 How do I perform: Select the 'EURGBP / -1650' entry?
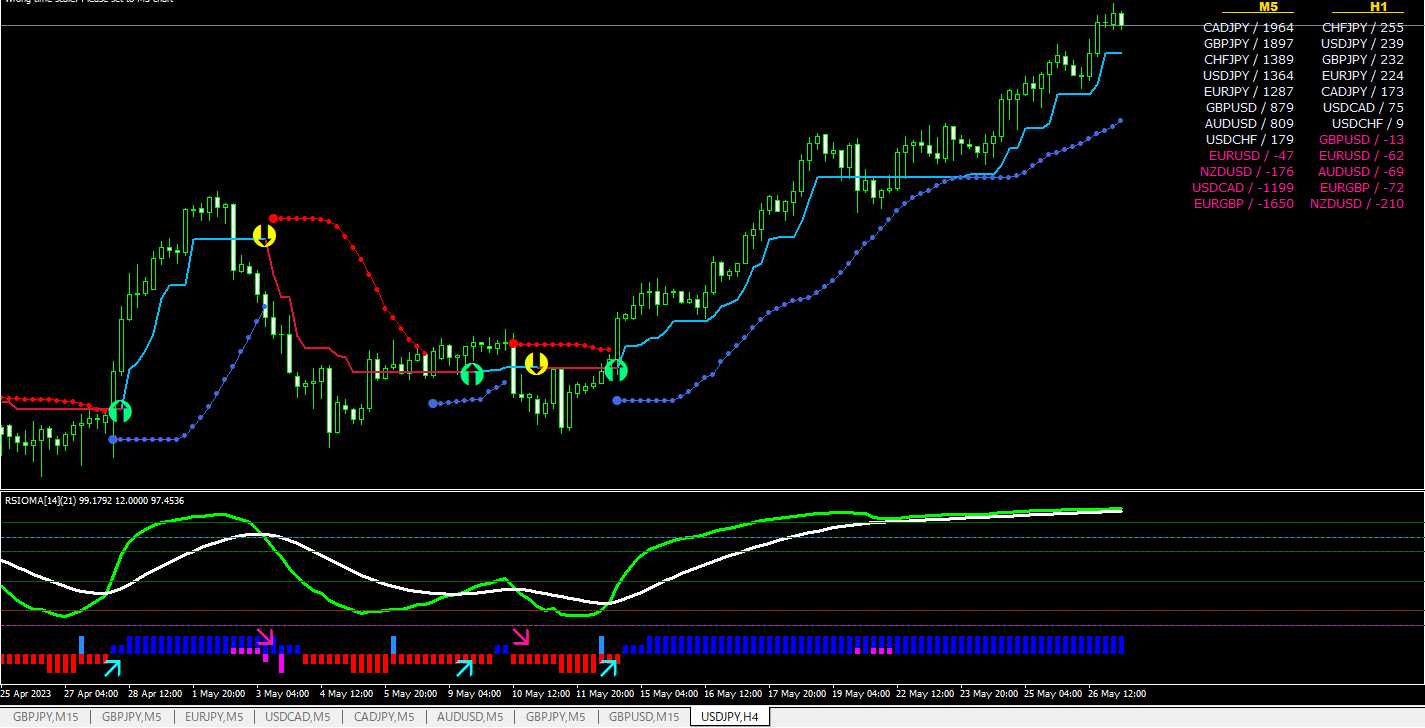point(1243,204)
